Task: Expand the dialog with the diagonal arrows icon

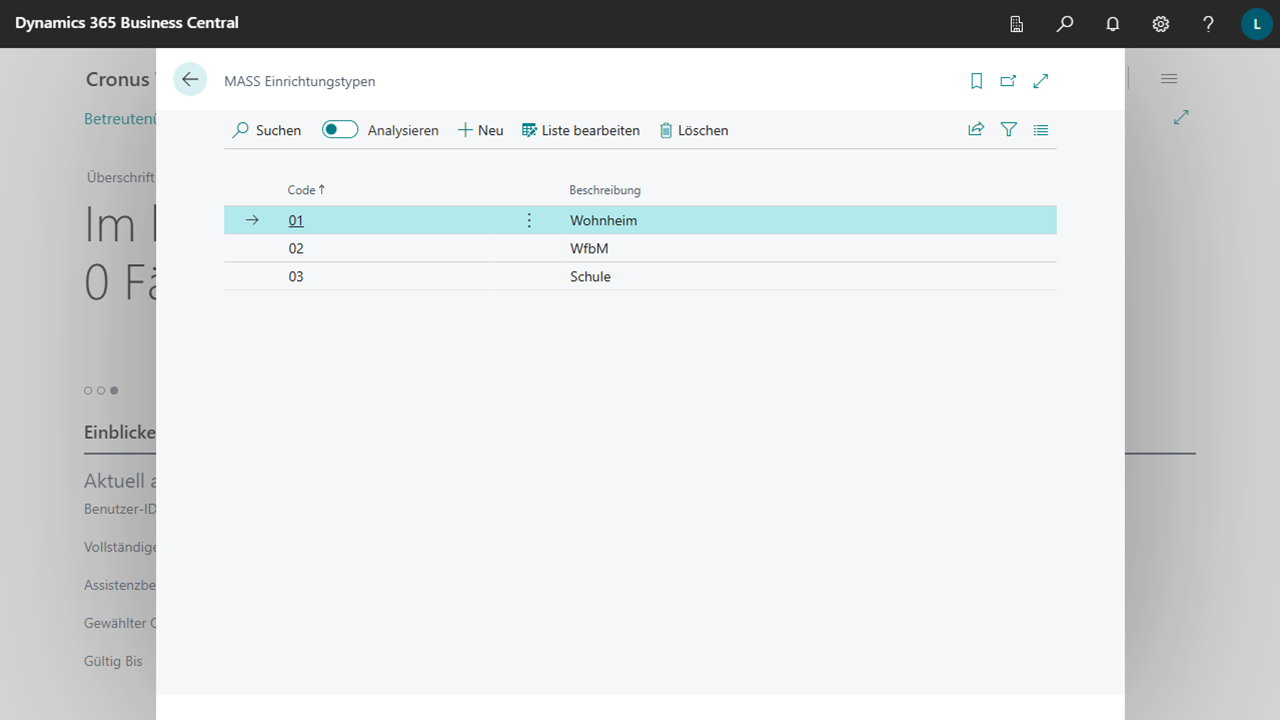Action: [1041, 81]
